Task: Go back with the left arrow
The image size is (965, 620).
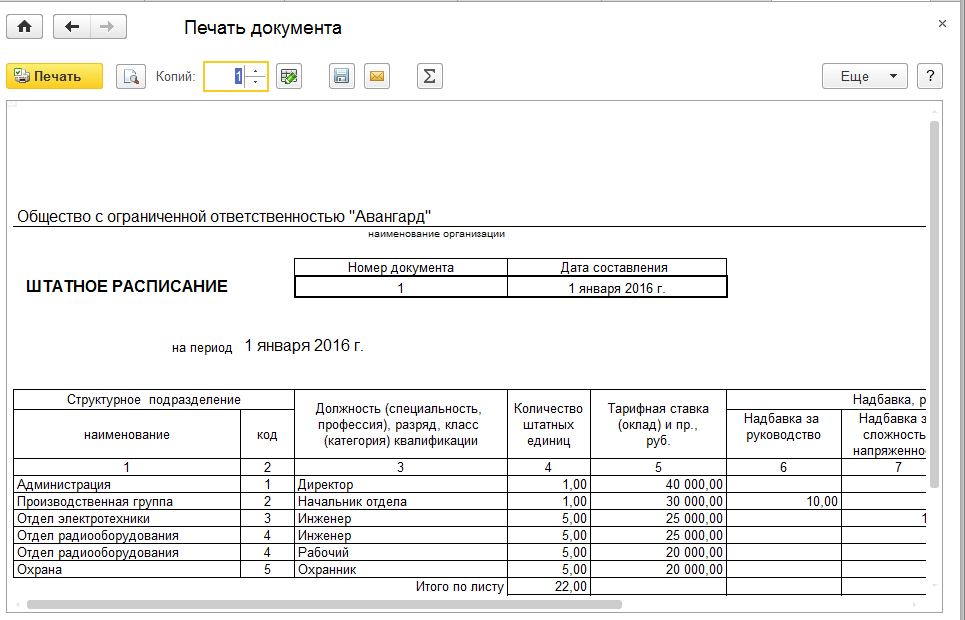Action: (71, 27)
